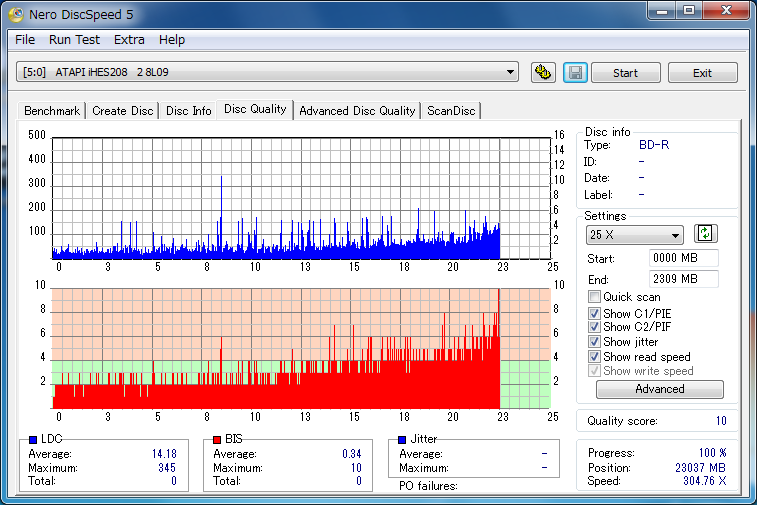Screen dimensions: 757x505
Task: Click the drive options wrench icon
Action: coord(543,73)
